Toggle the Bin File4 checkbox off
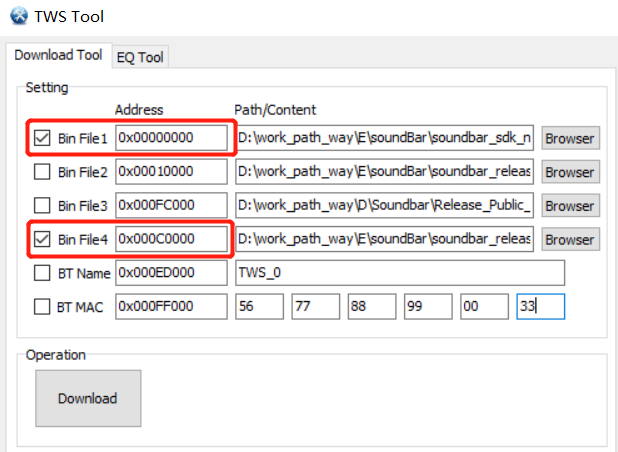Image resolution: width=618 pixels, height=452 pixels. [42, 240]
